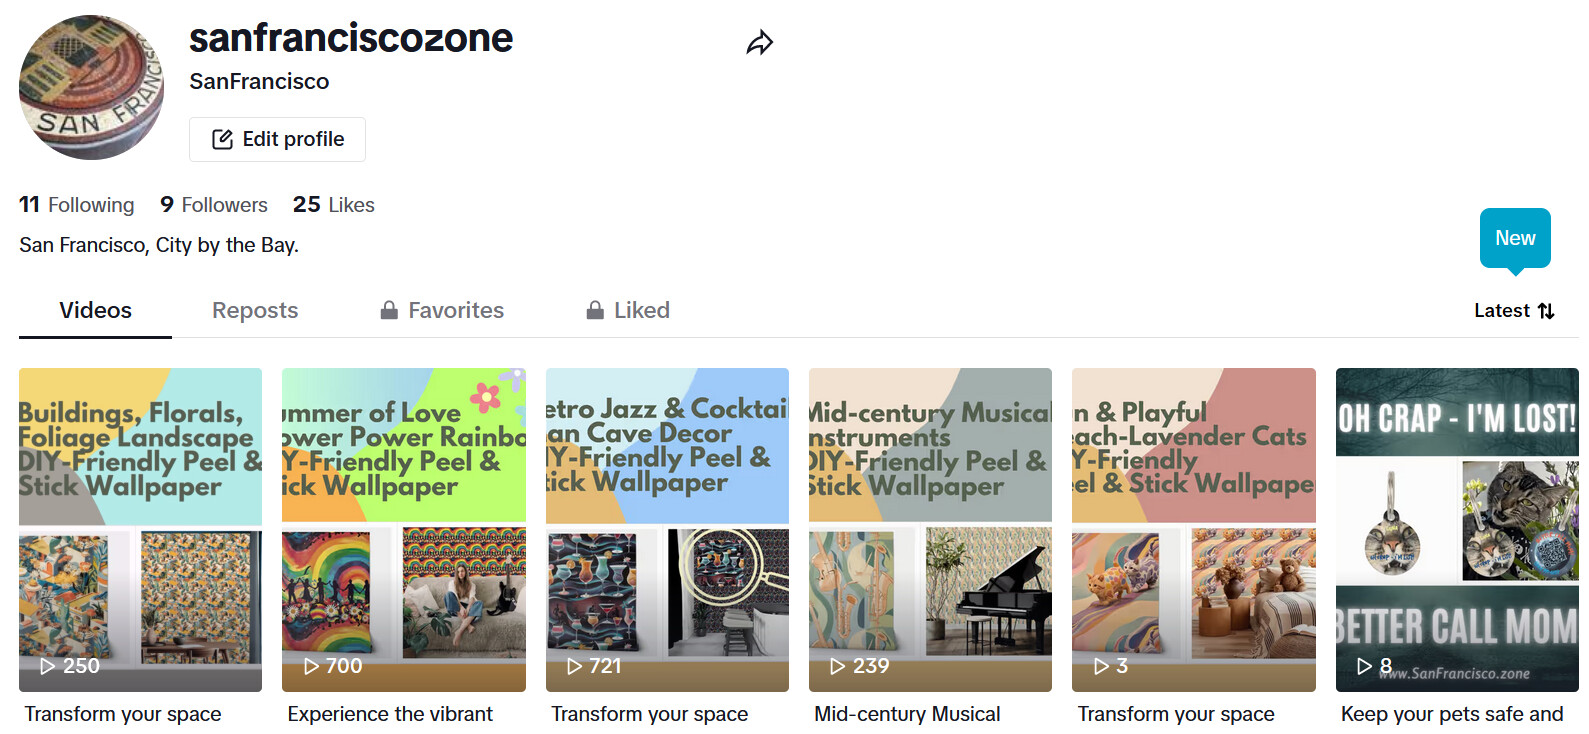
Task: Click the lock icon beside Liked
Action: point(595,310)
